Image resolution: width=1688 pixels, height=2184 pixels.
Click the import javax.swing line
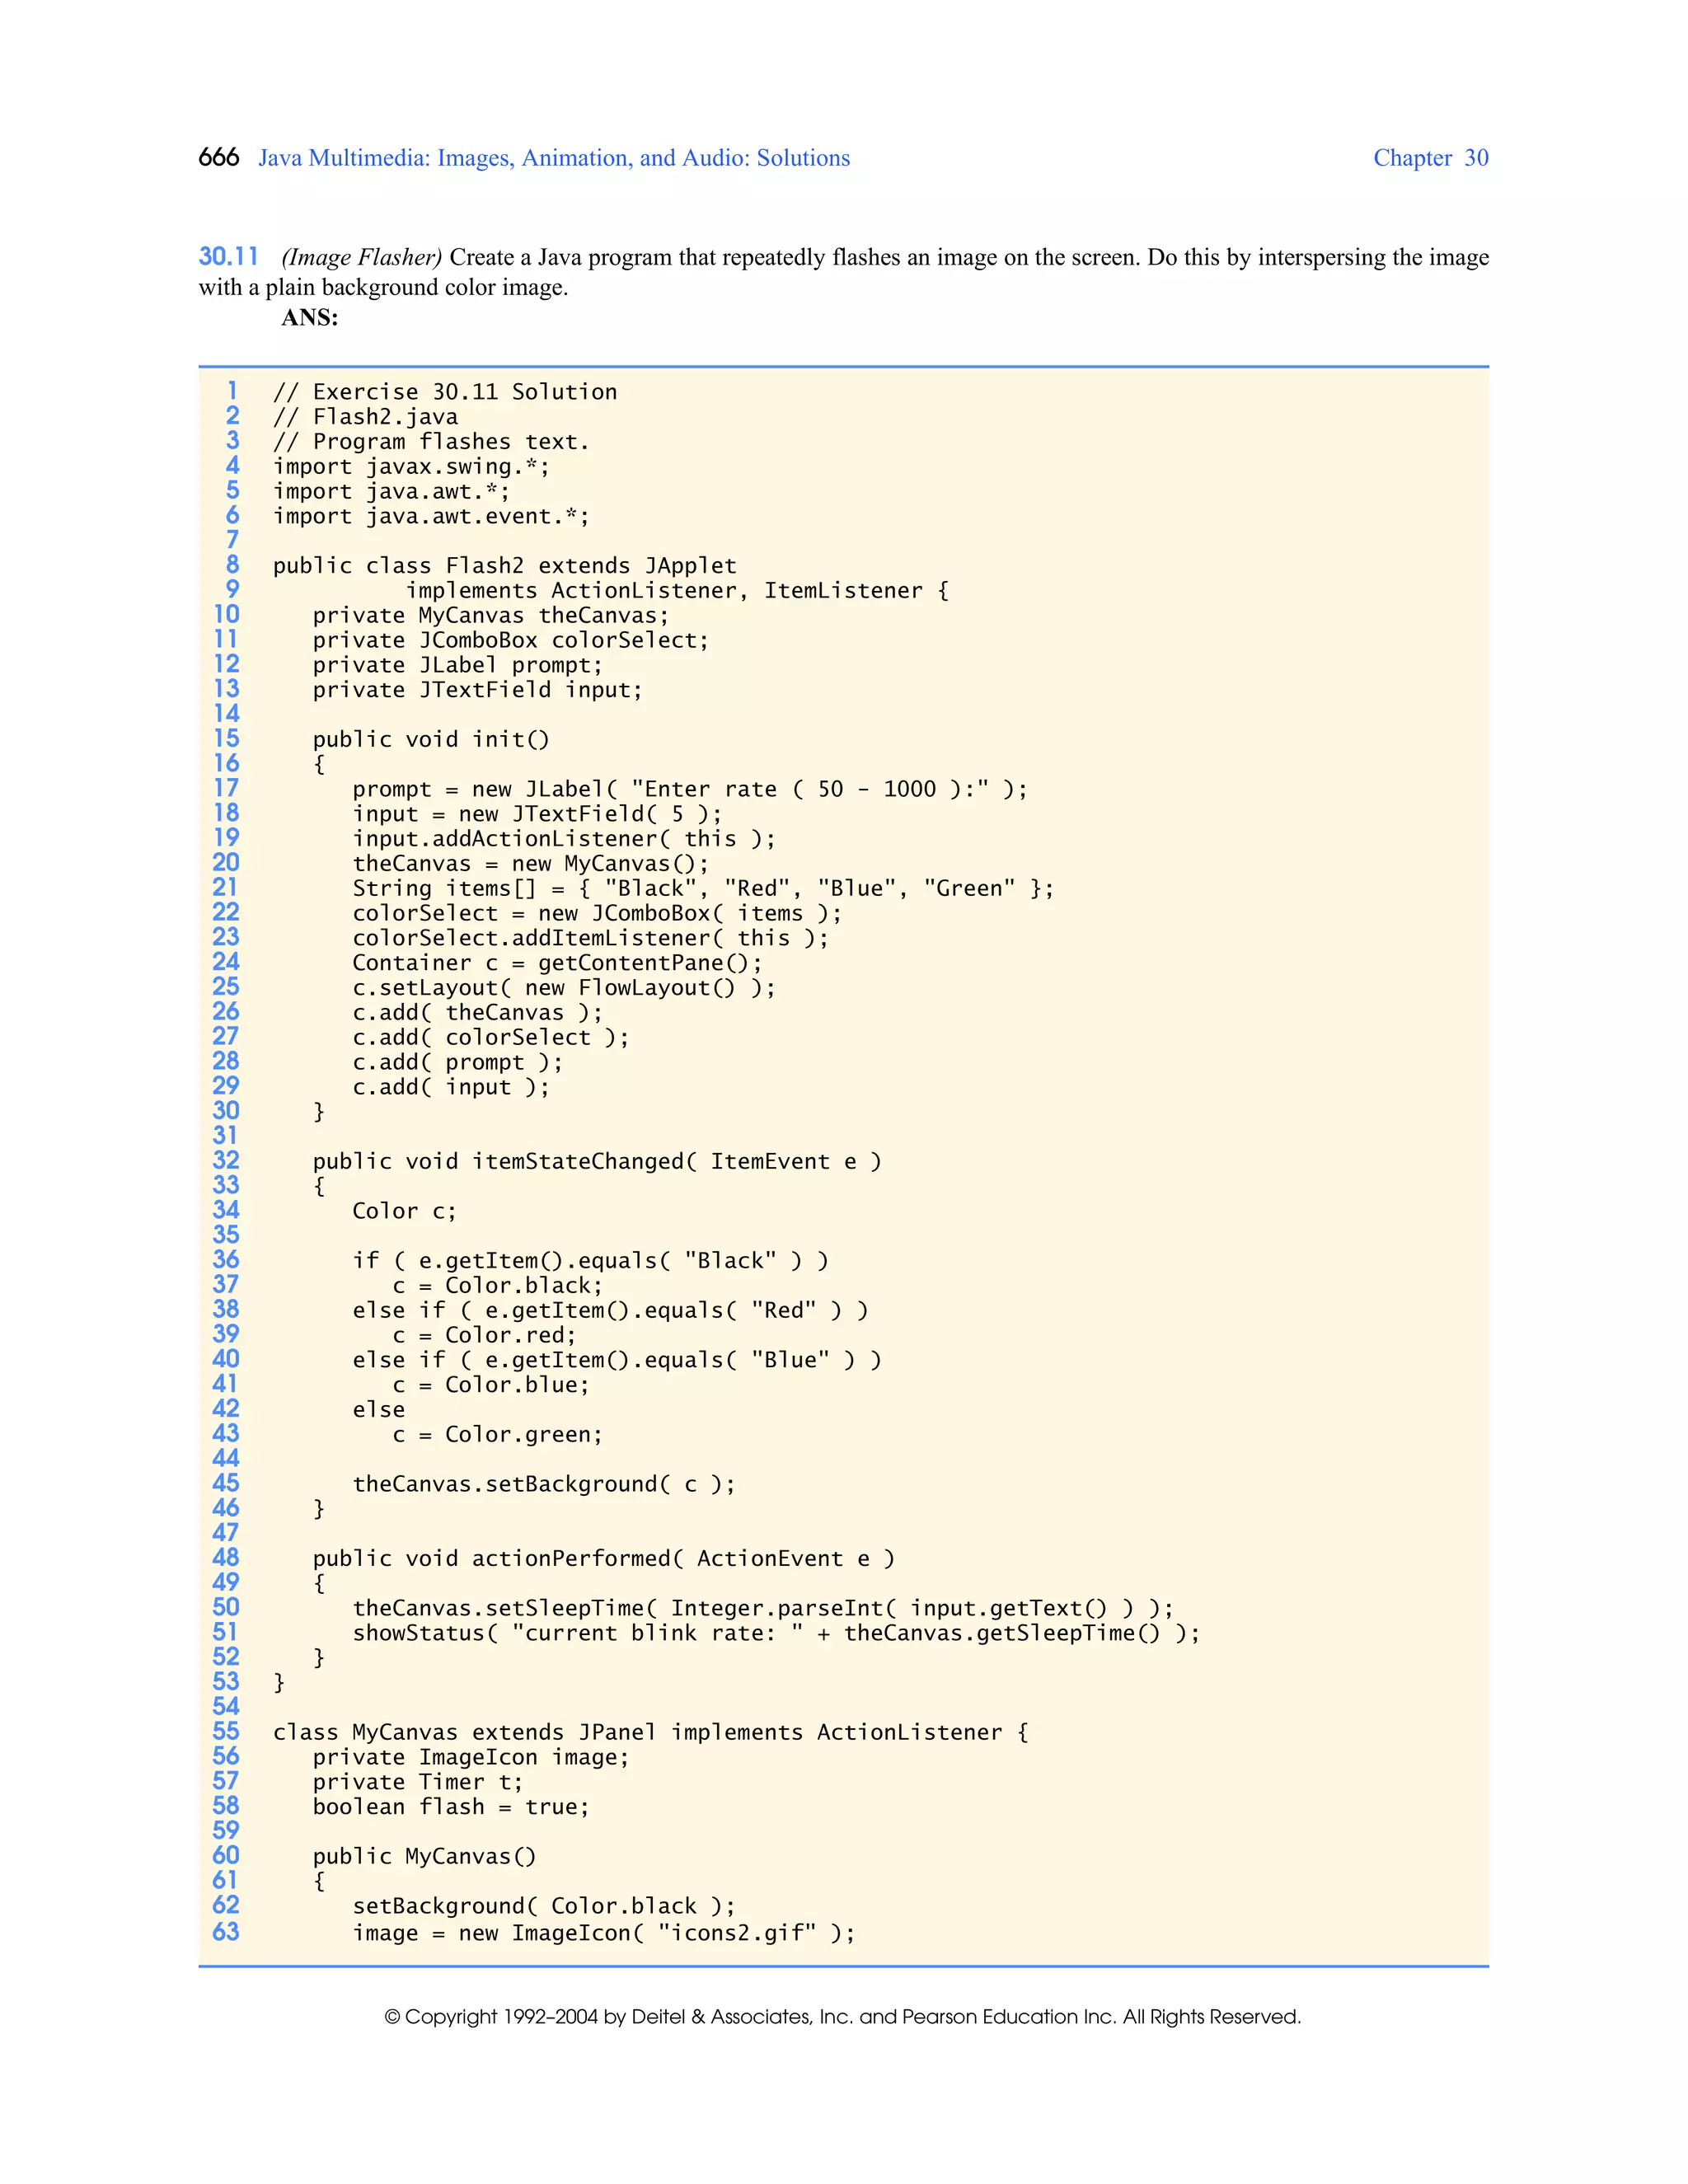click(411, 467)
